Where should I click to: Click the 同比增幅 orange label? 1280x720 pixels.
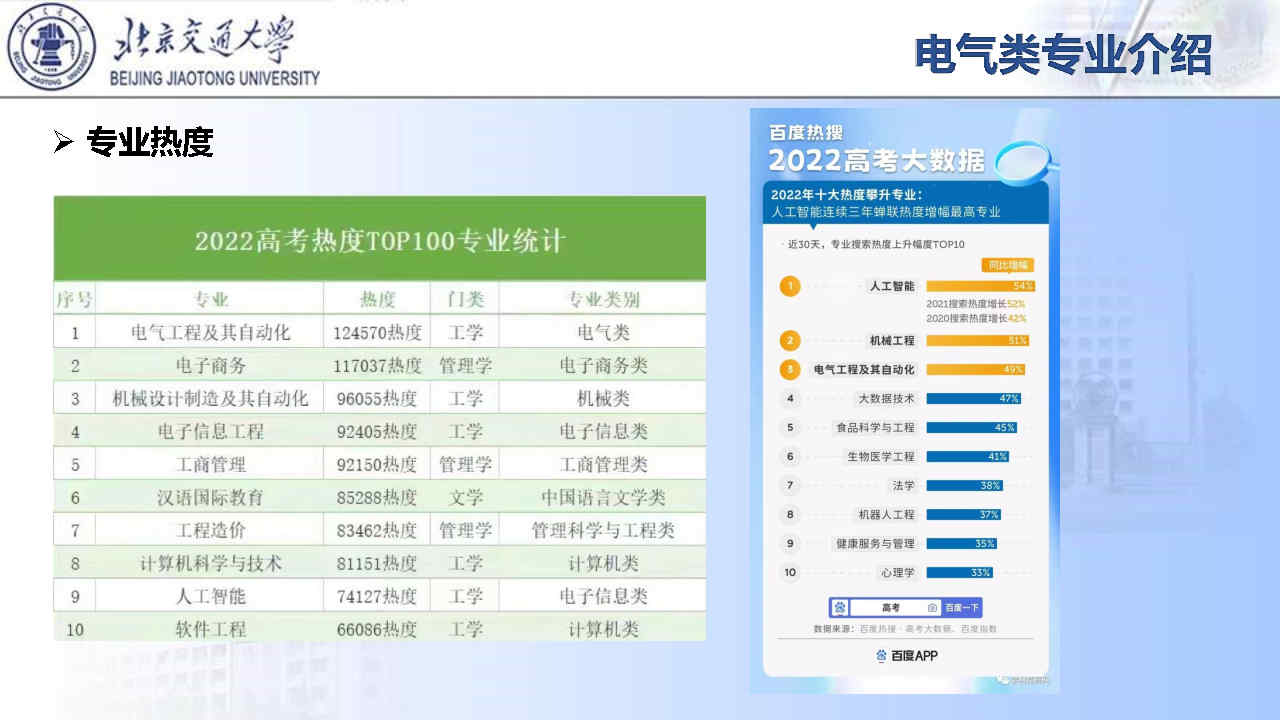[x=1008, y=265]
